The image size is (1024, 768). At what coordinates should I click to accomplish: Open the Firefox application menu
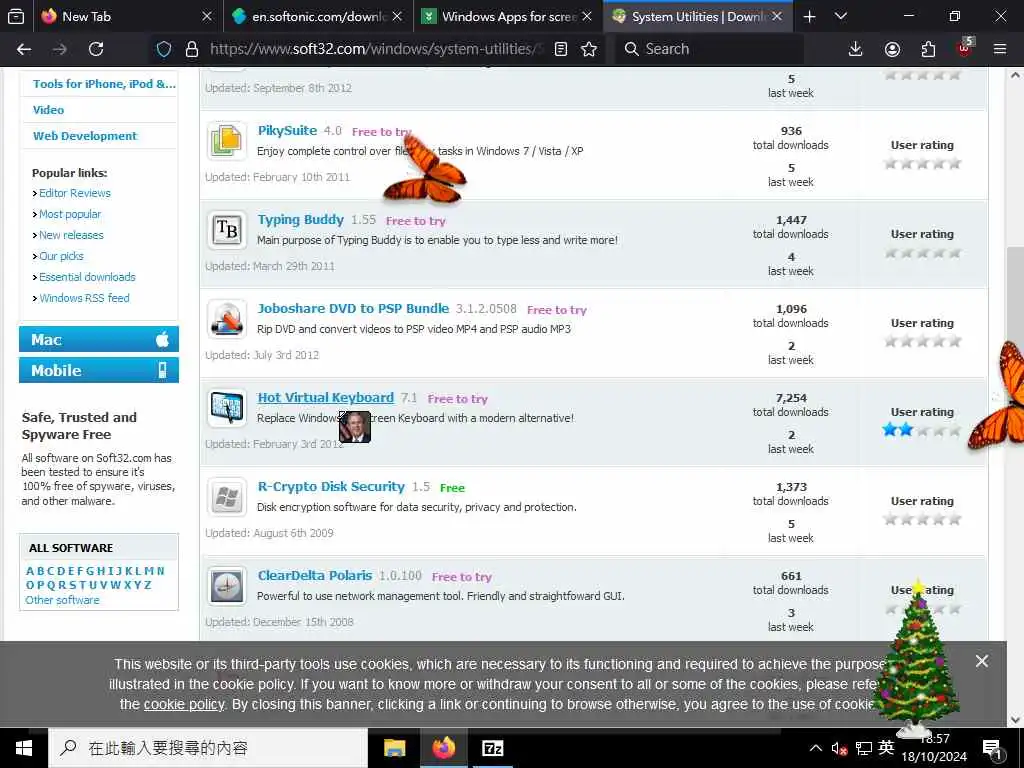[x=1000, y=49]
